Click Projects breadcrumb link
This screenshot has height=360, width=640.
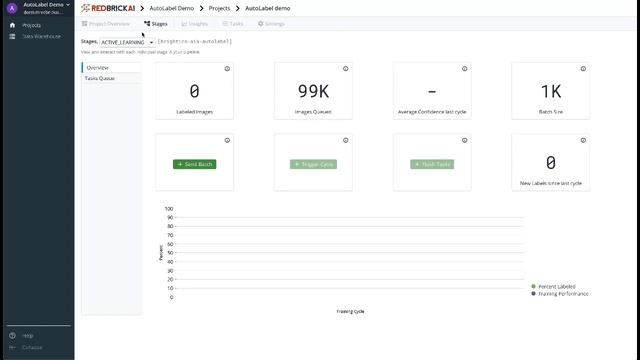219,8
